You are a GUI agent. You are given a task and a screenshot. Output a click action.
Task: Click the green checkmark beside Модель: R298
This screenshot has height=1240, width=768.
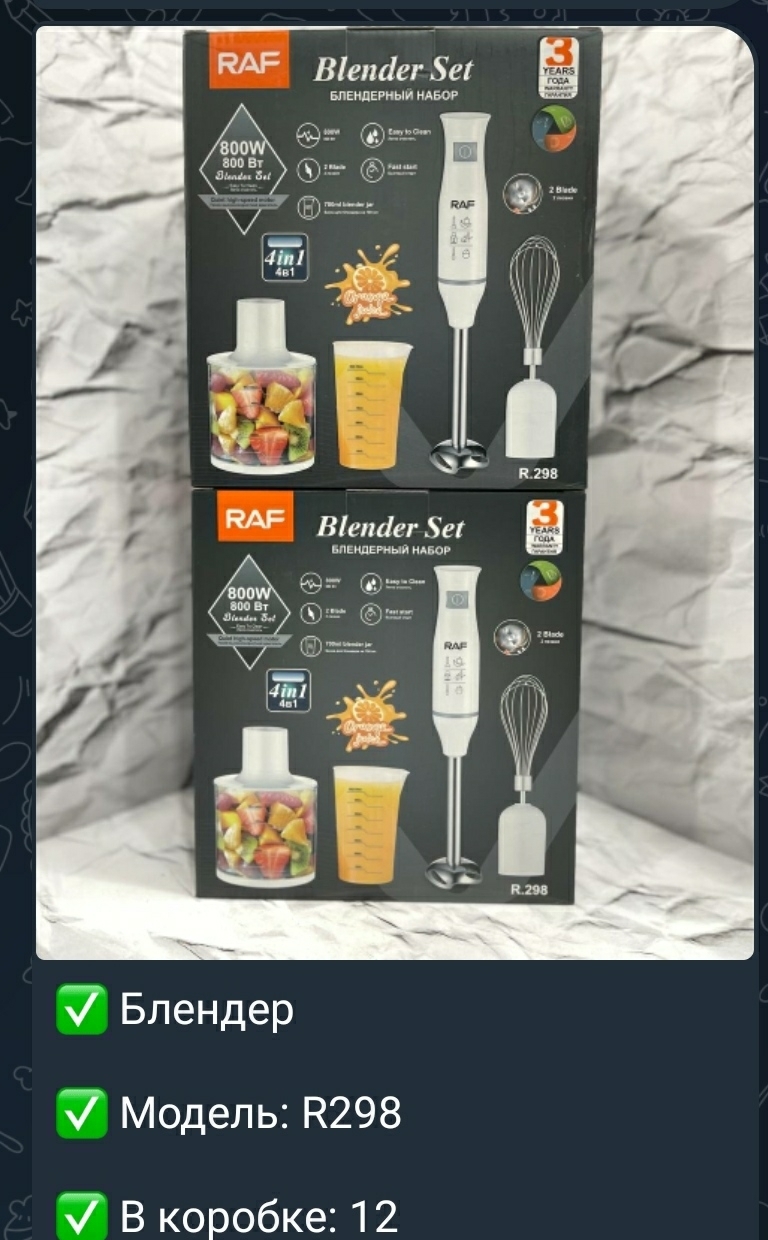(82, 1113)
